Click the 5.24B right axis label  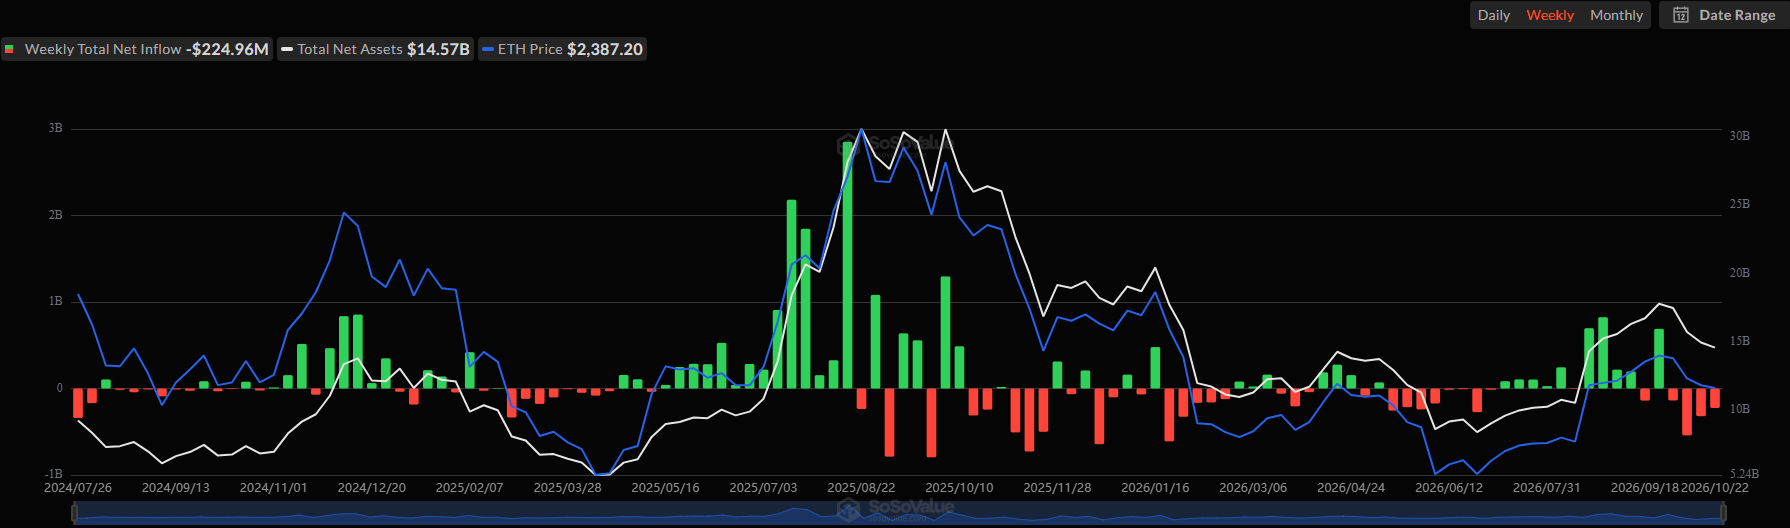[1744, 474]
